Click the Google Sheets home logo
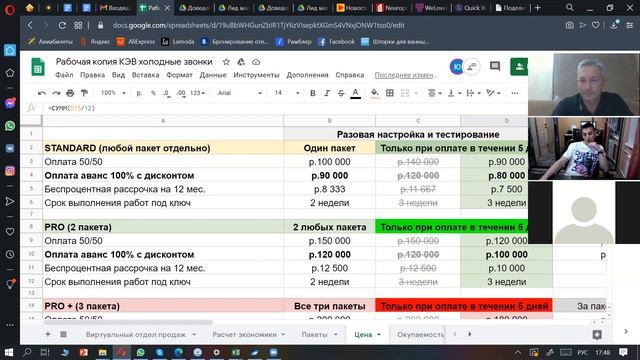 pos(38,67)
